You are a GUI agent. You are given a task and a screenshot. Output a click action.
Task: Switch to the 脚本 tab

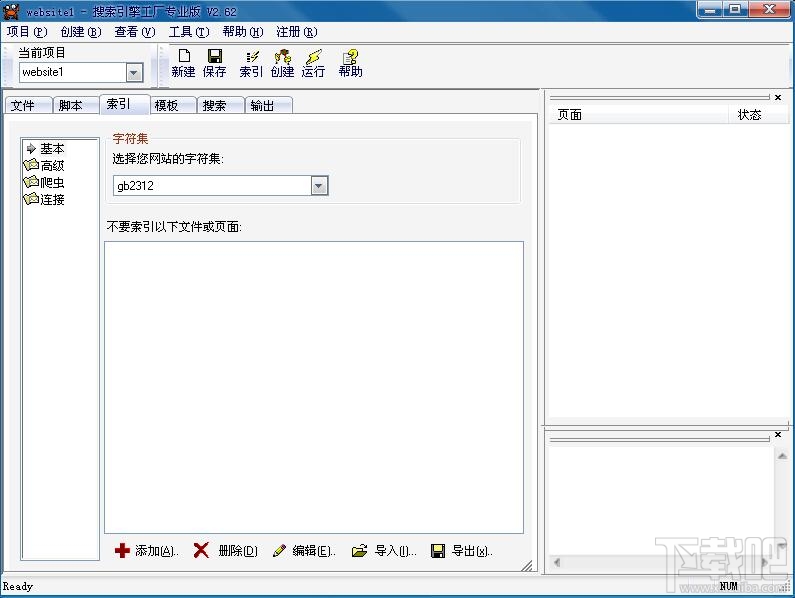(x=76, y=105)
